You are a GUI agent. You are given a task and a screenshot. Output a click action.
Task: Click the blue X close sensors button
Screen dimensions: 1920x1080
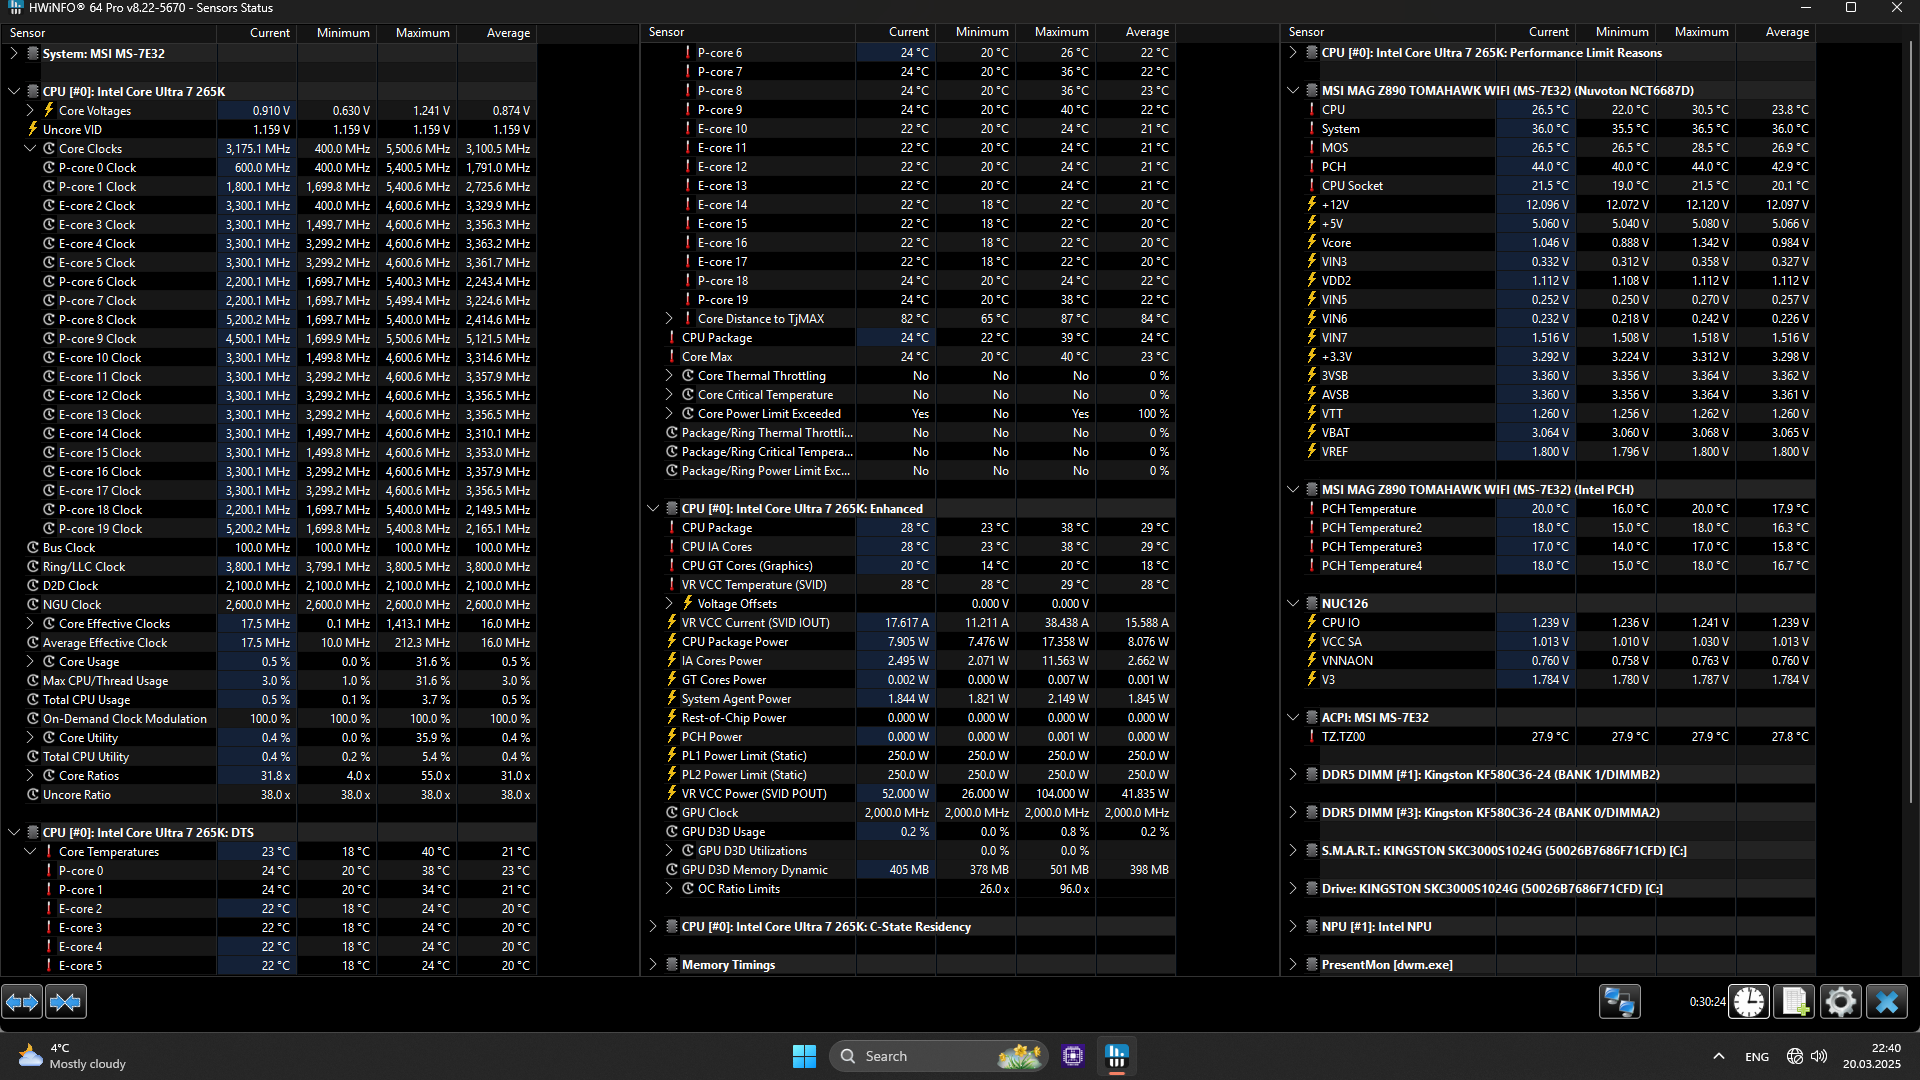(1887, 1002)
